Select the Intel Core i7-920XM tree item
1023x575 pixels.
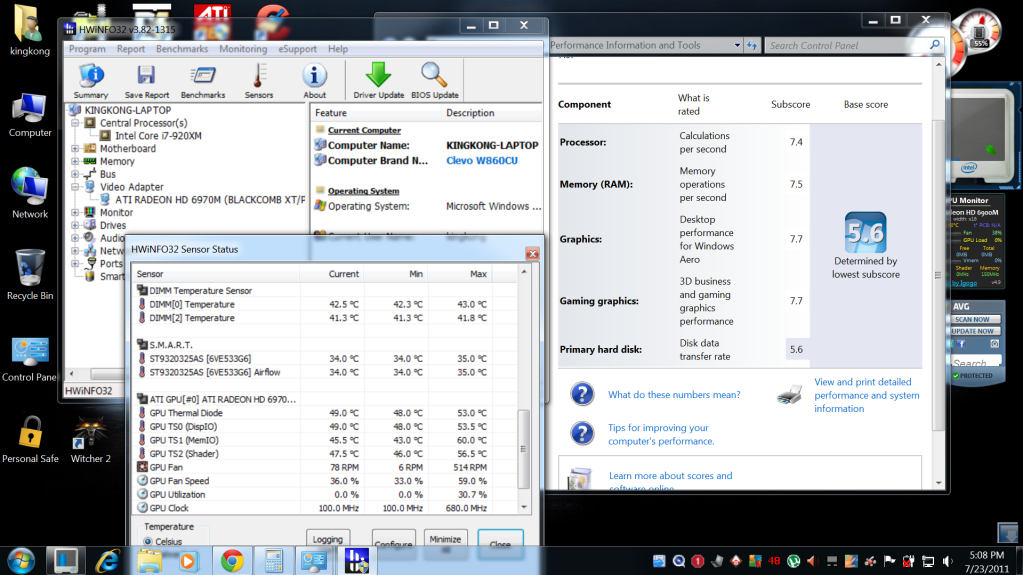tap(159, 136)
